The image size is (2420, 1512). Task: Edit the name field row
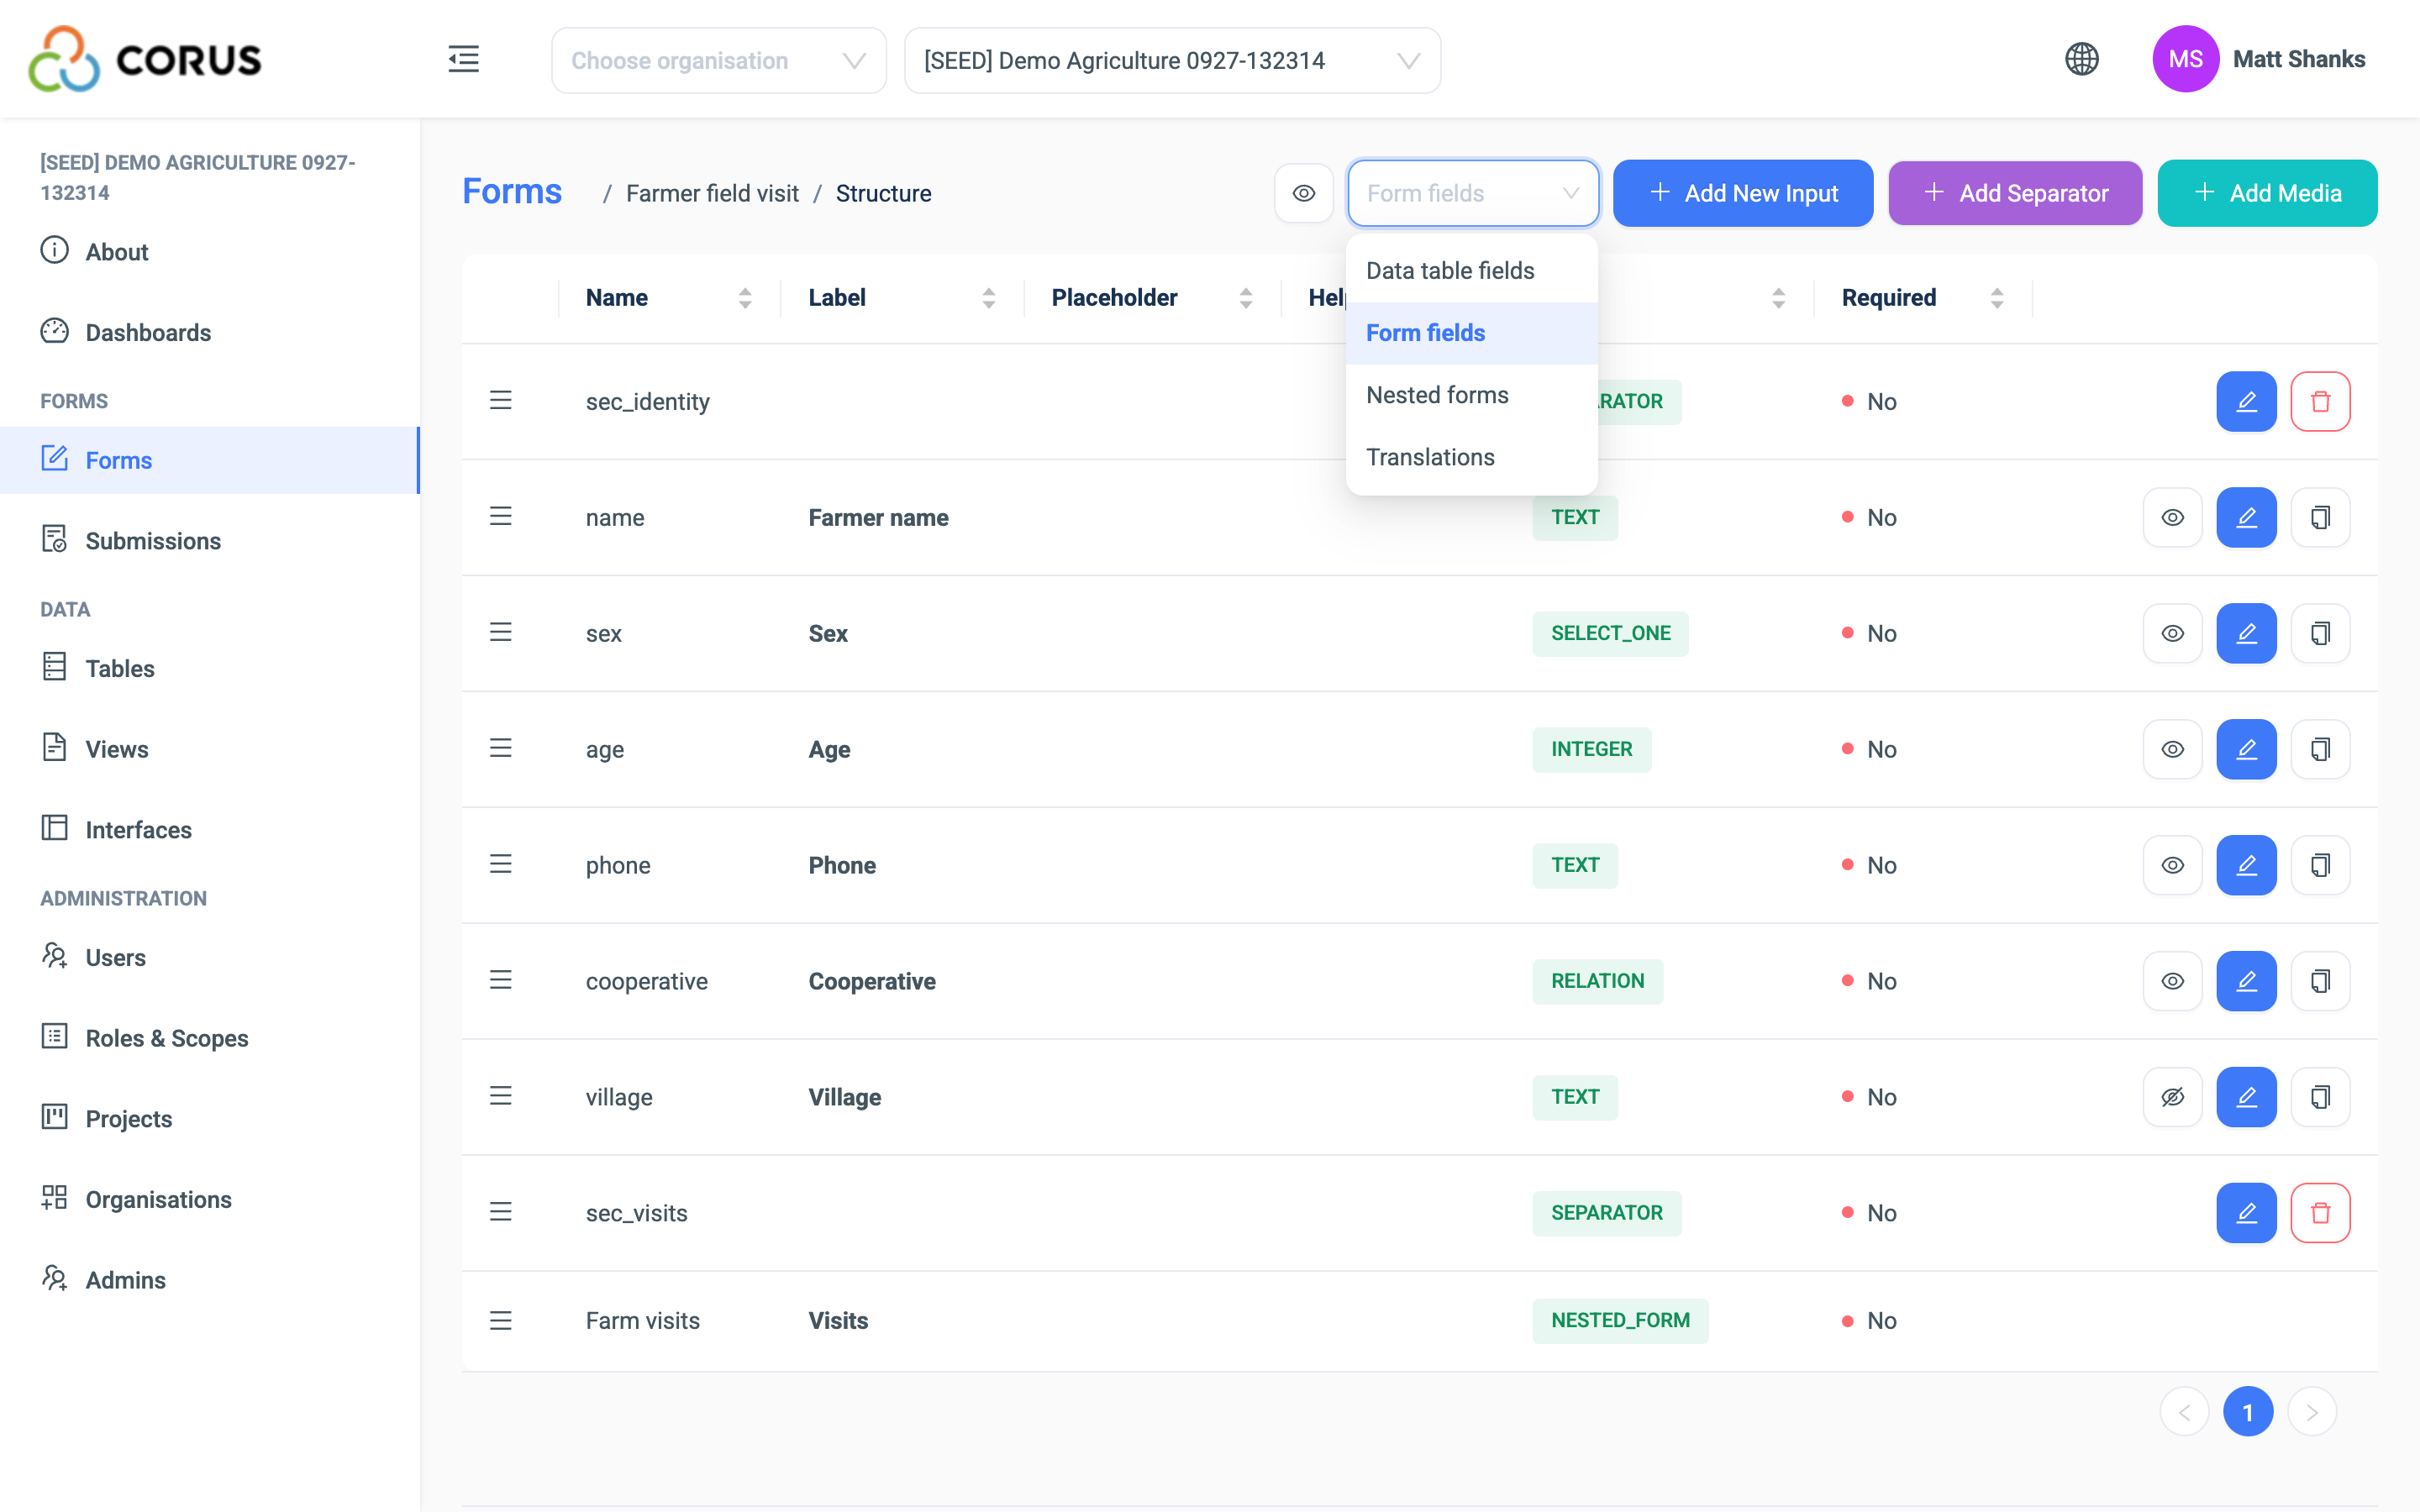(x=2246, y=517)
